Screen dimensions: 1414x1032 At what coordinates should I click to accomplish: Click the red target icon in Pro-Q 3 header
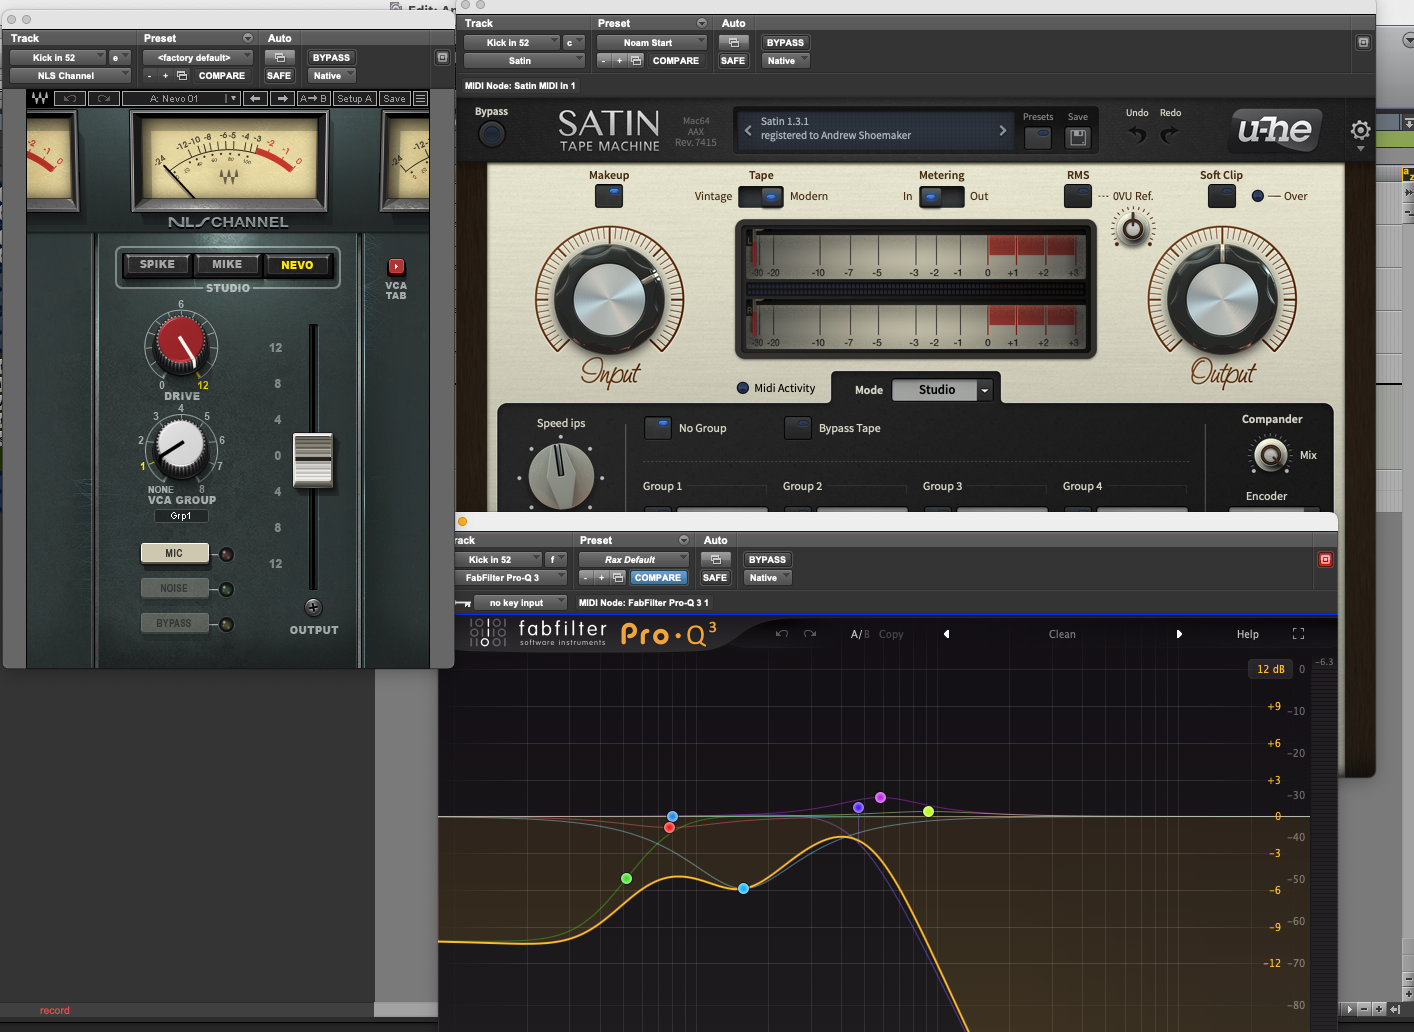click(x=1325, y=560)
